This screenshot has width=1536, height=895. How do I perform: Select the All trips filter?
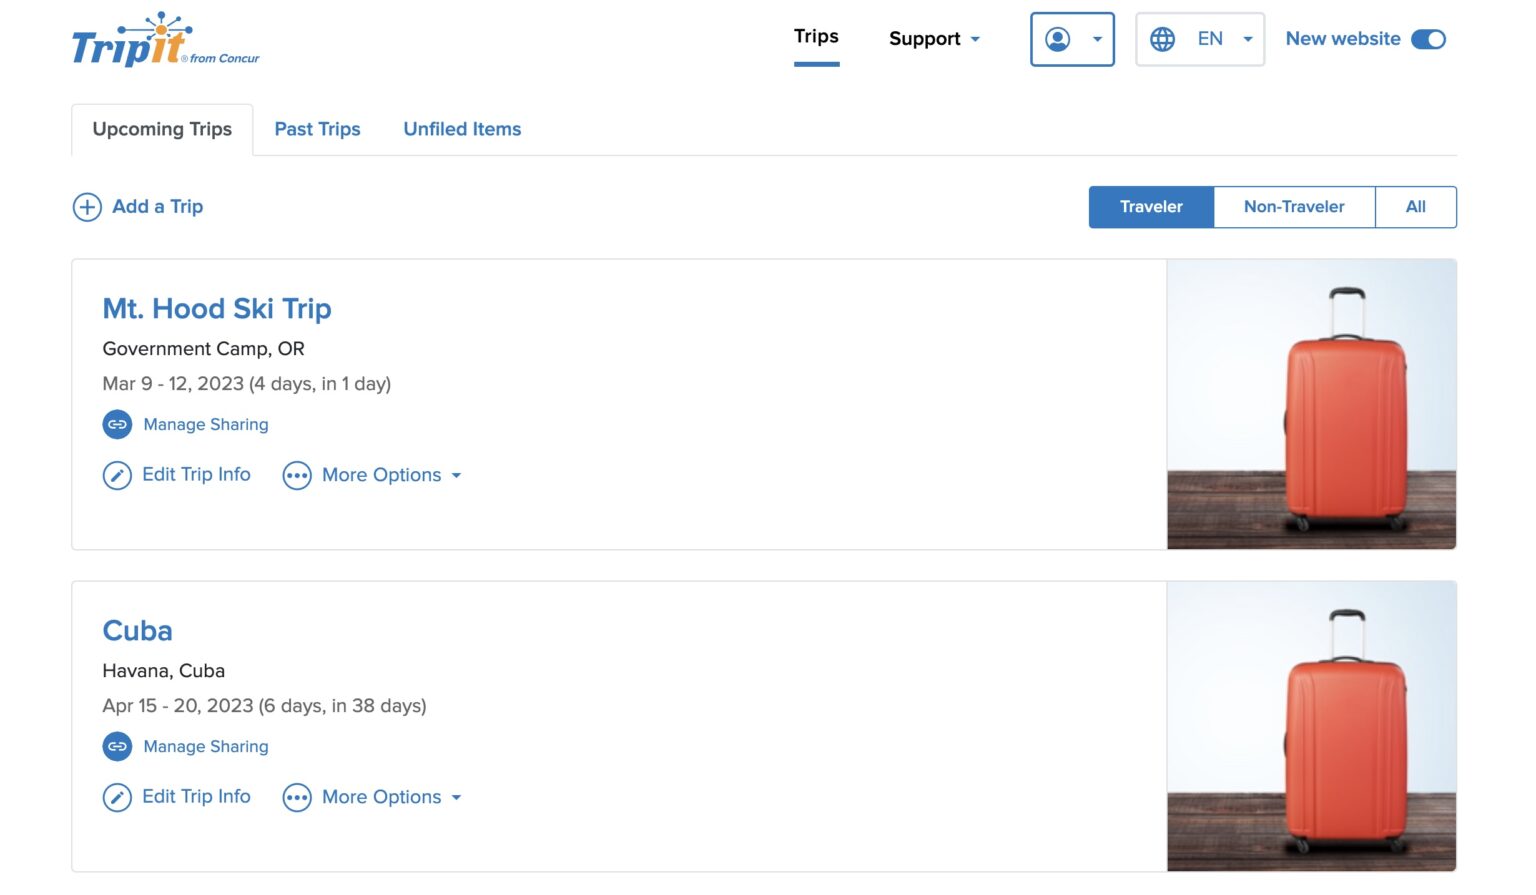click(1415, 207)
